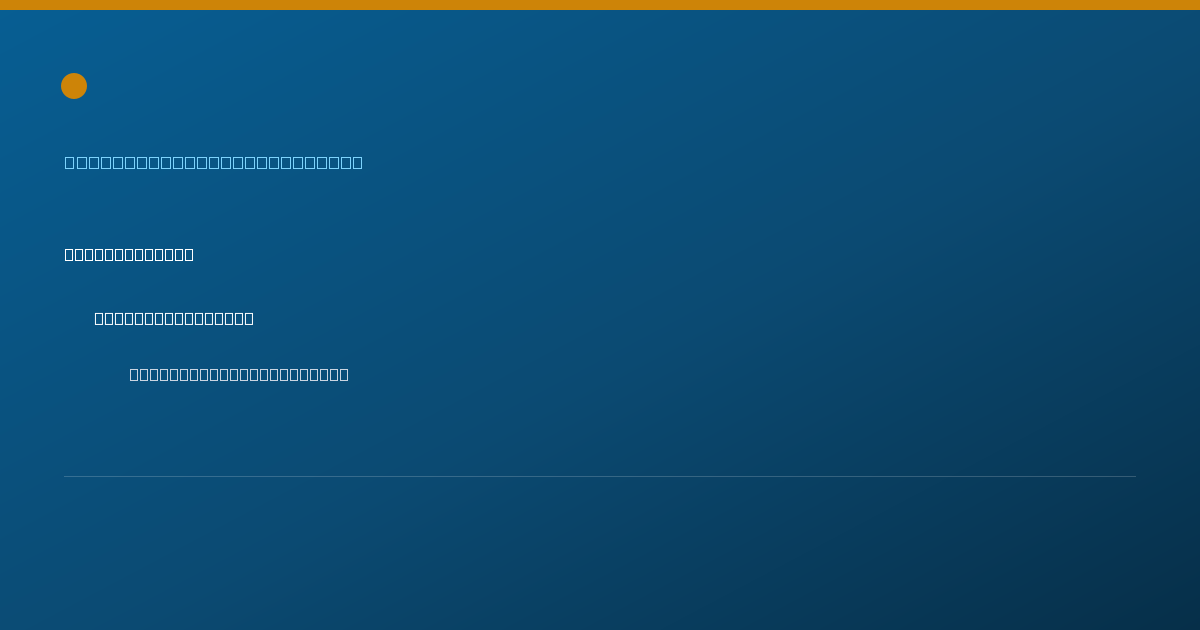Screen dimensions: 1200x630
Task: Select the deepest-indented white text line
Action: 239,374
